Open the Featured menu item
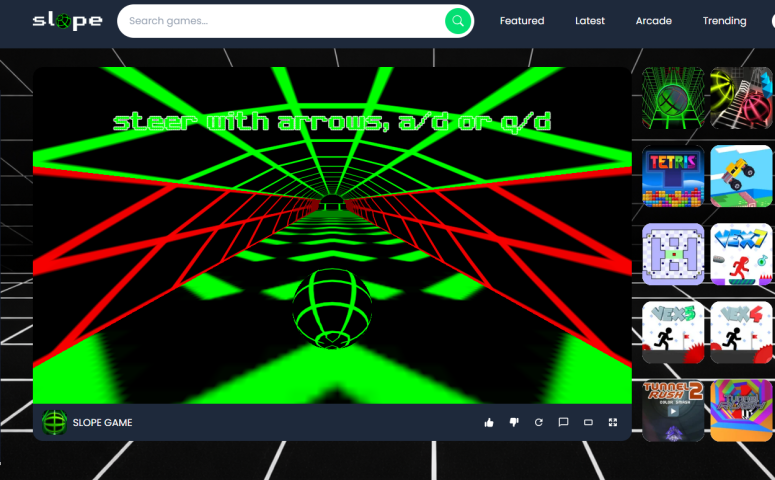Image resolution: width=775 pixels, height=480 pixels. click(x=522, y=21)
